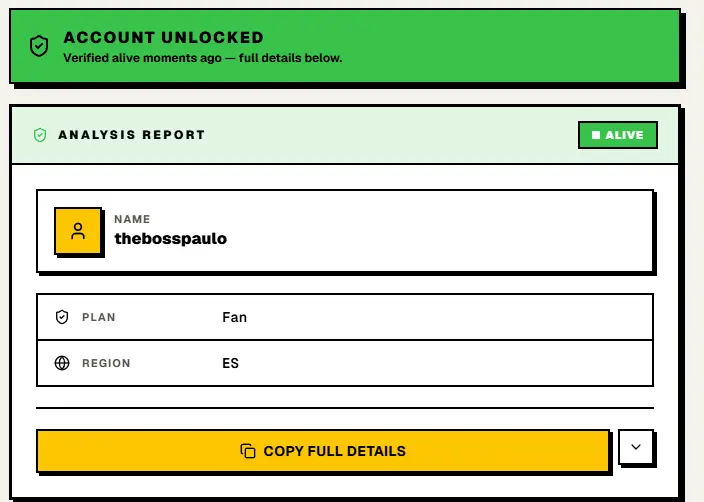Click the green shield icon beside Analysis Report

tap(40, 135)
